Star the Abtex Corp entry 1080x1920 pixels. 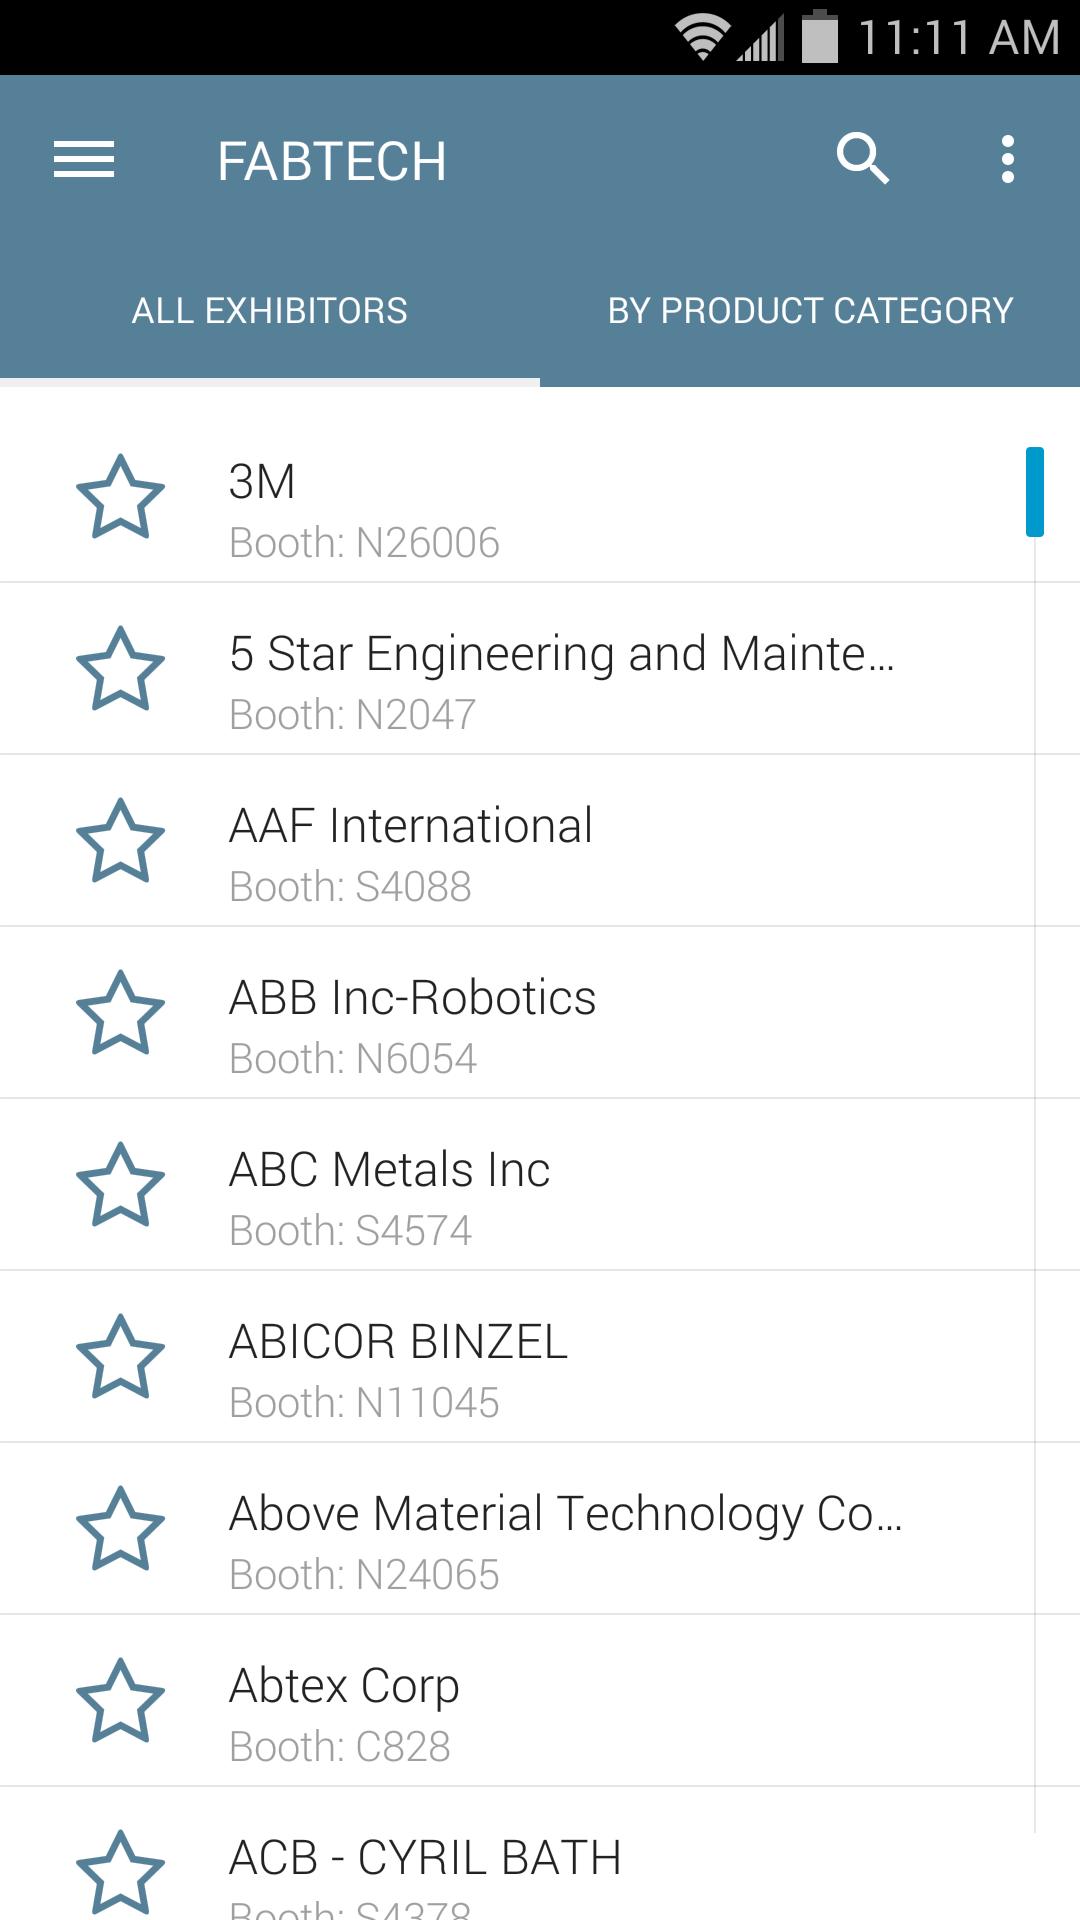point(121,1701)
